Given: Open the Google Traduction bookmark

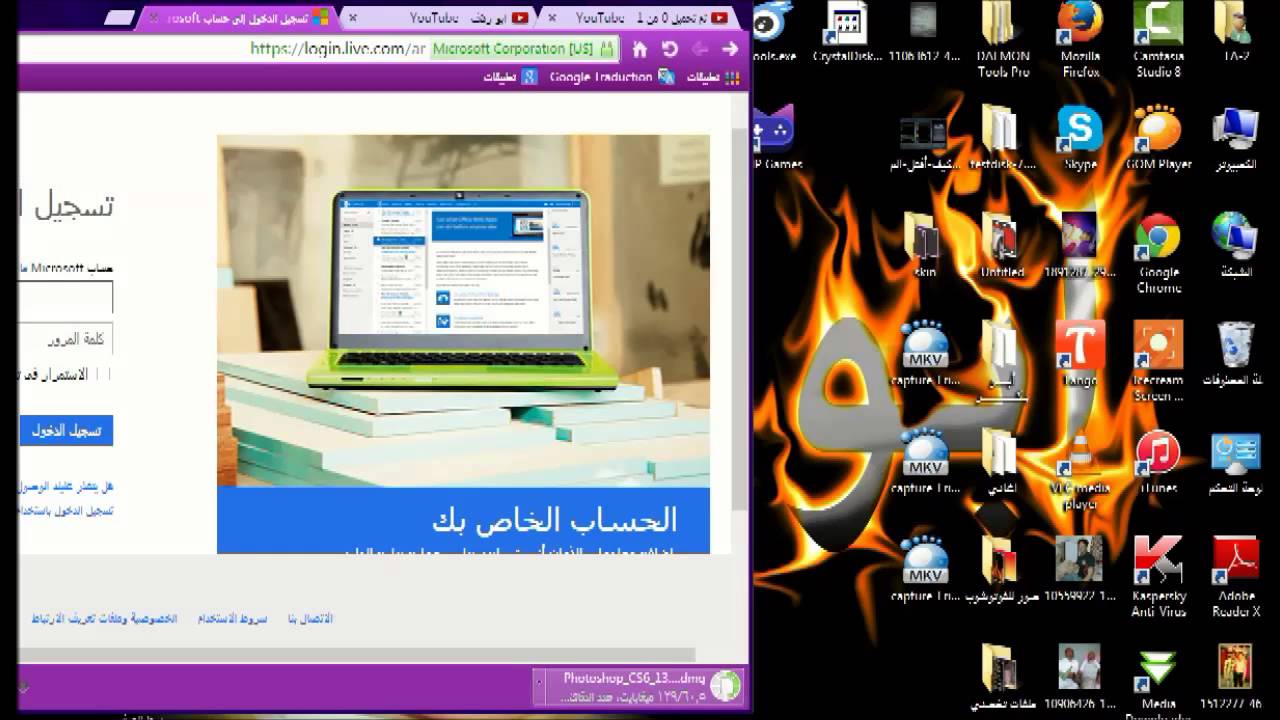Looking at the screenshot, I should click(x=612, y=77).
